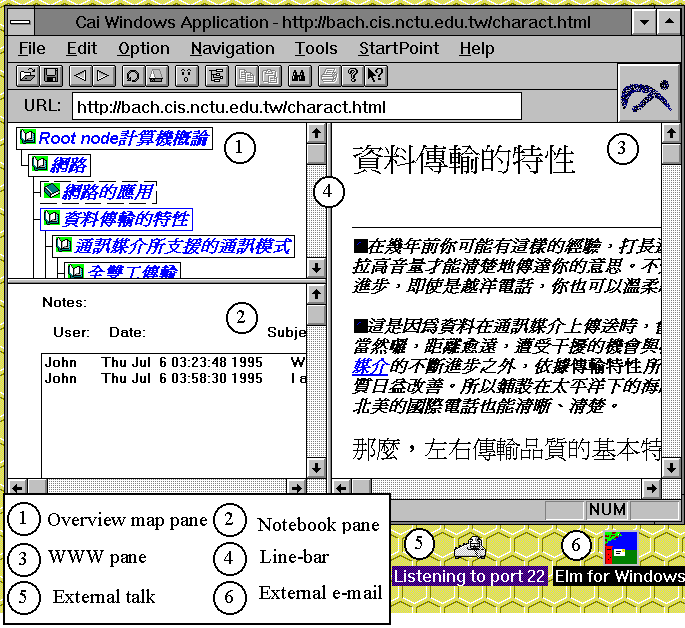Viewport: 685px width, 628px height.
Task: Open the Tools menu
Action: [316, 48]
